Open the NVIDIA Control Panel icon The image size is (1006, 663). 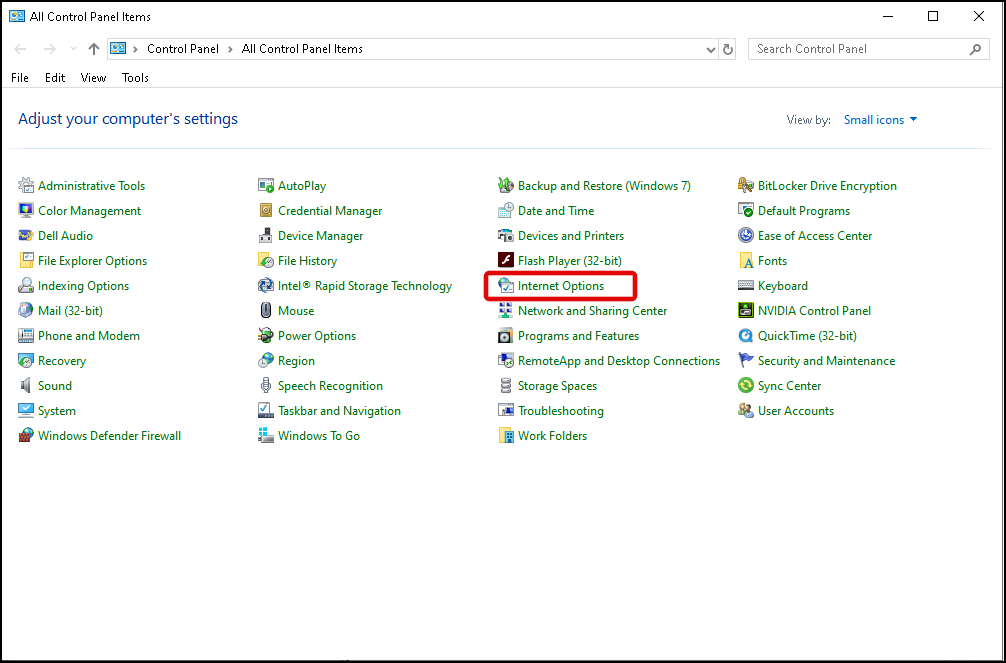click(x=746, y=311)
